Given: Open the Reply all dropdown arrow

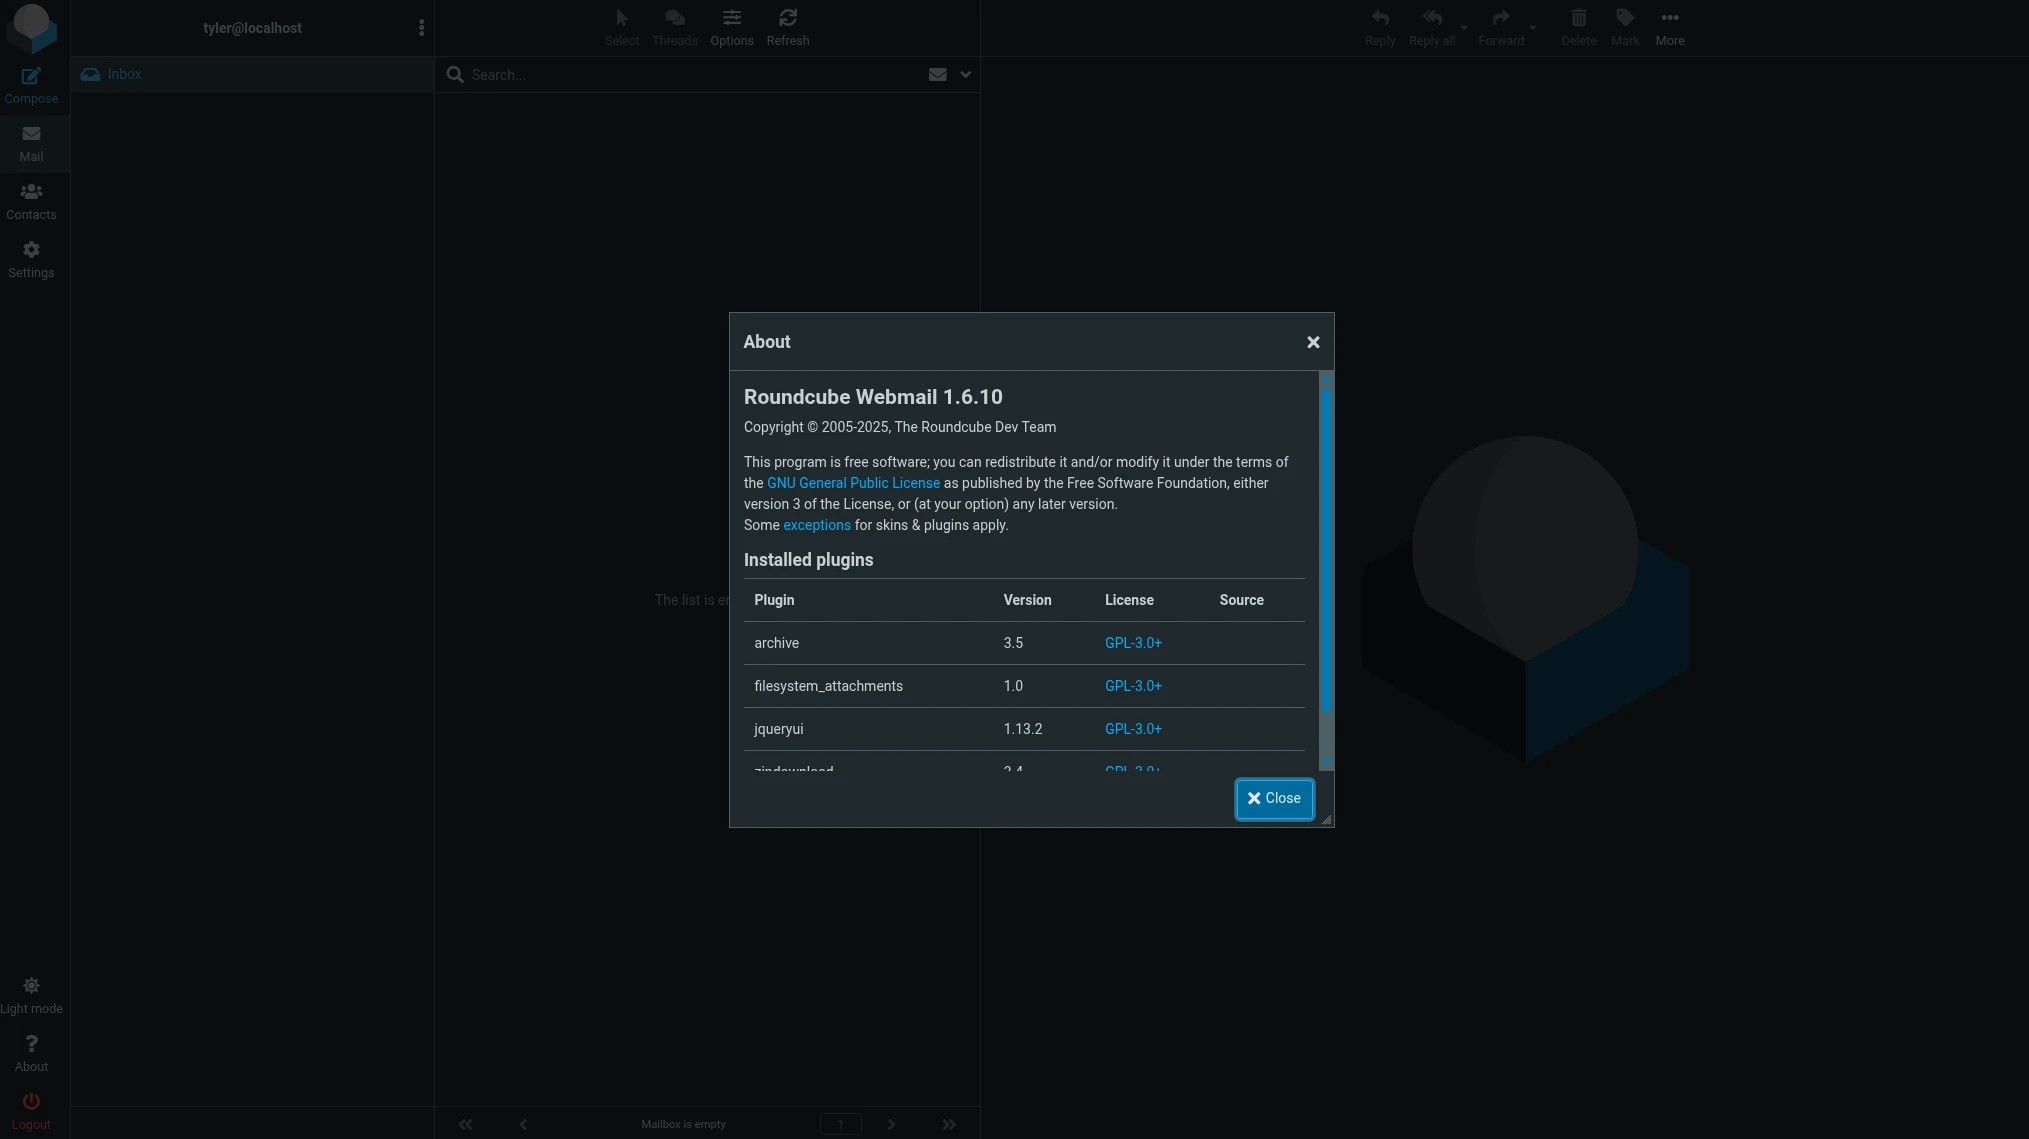Looking at the screenshot, I should click(x=1463, y=28).
